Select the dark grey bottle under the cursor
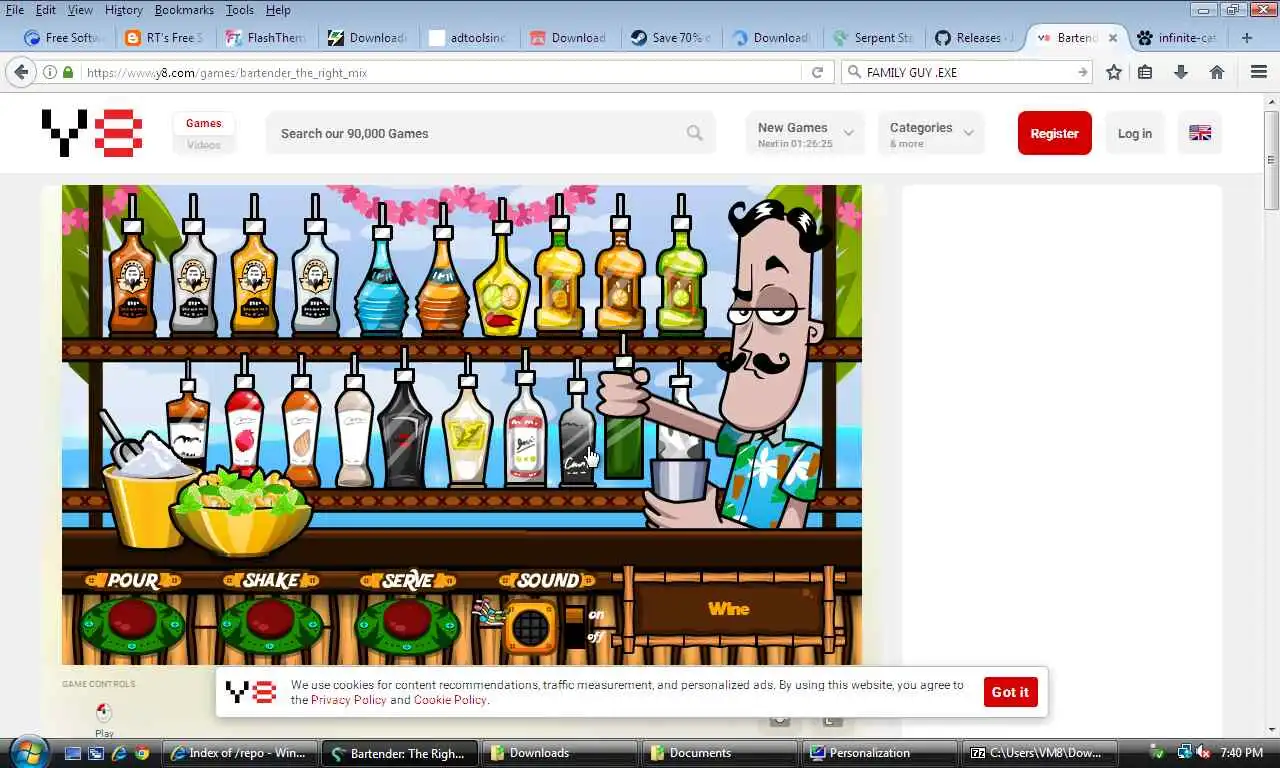 tap(577, 425)
